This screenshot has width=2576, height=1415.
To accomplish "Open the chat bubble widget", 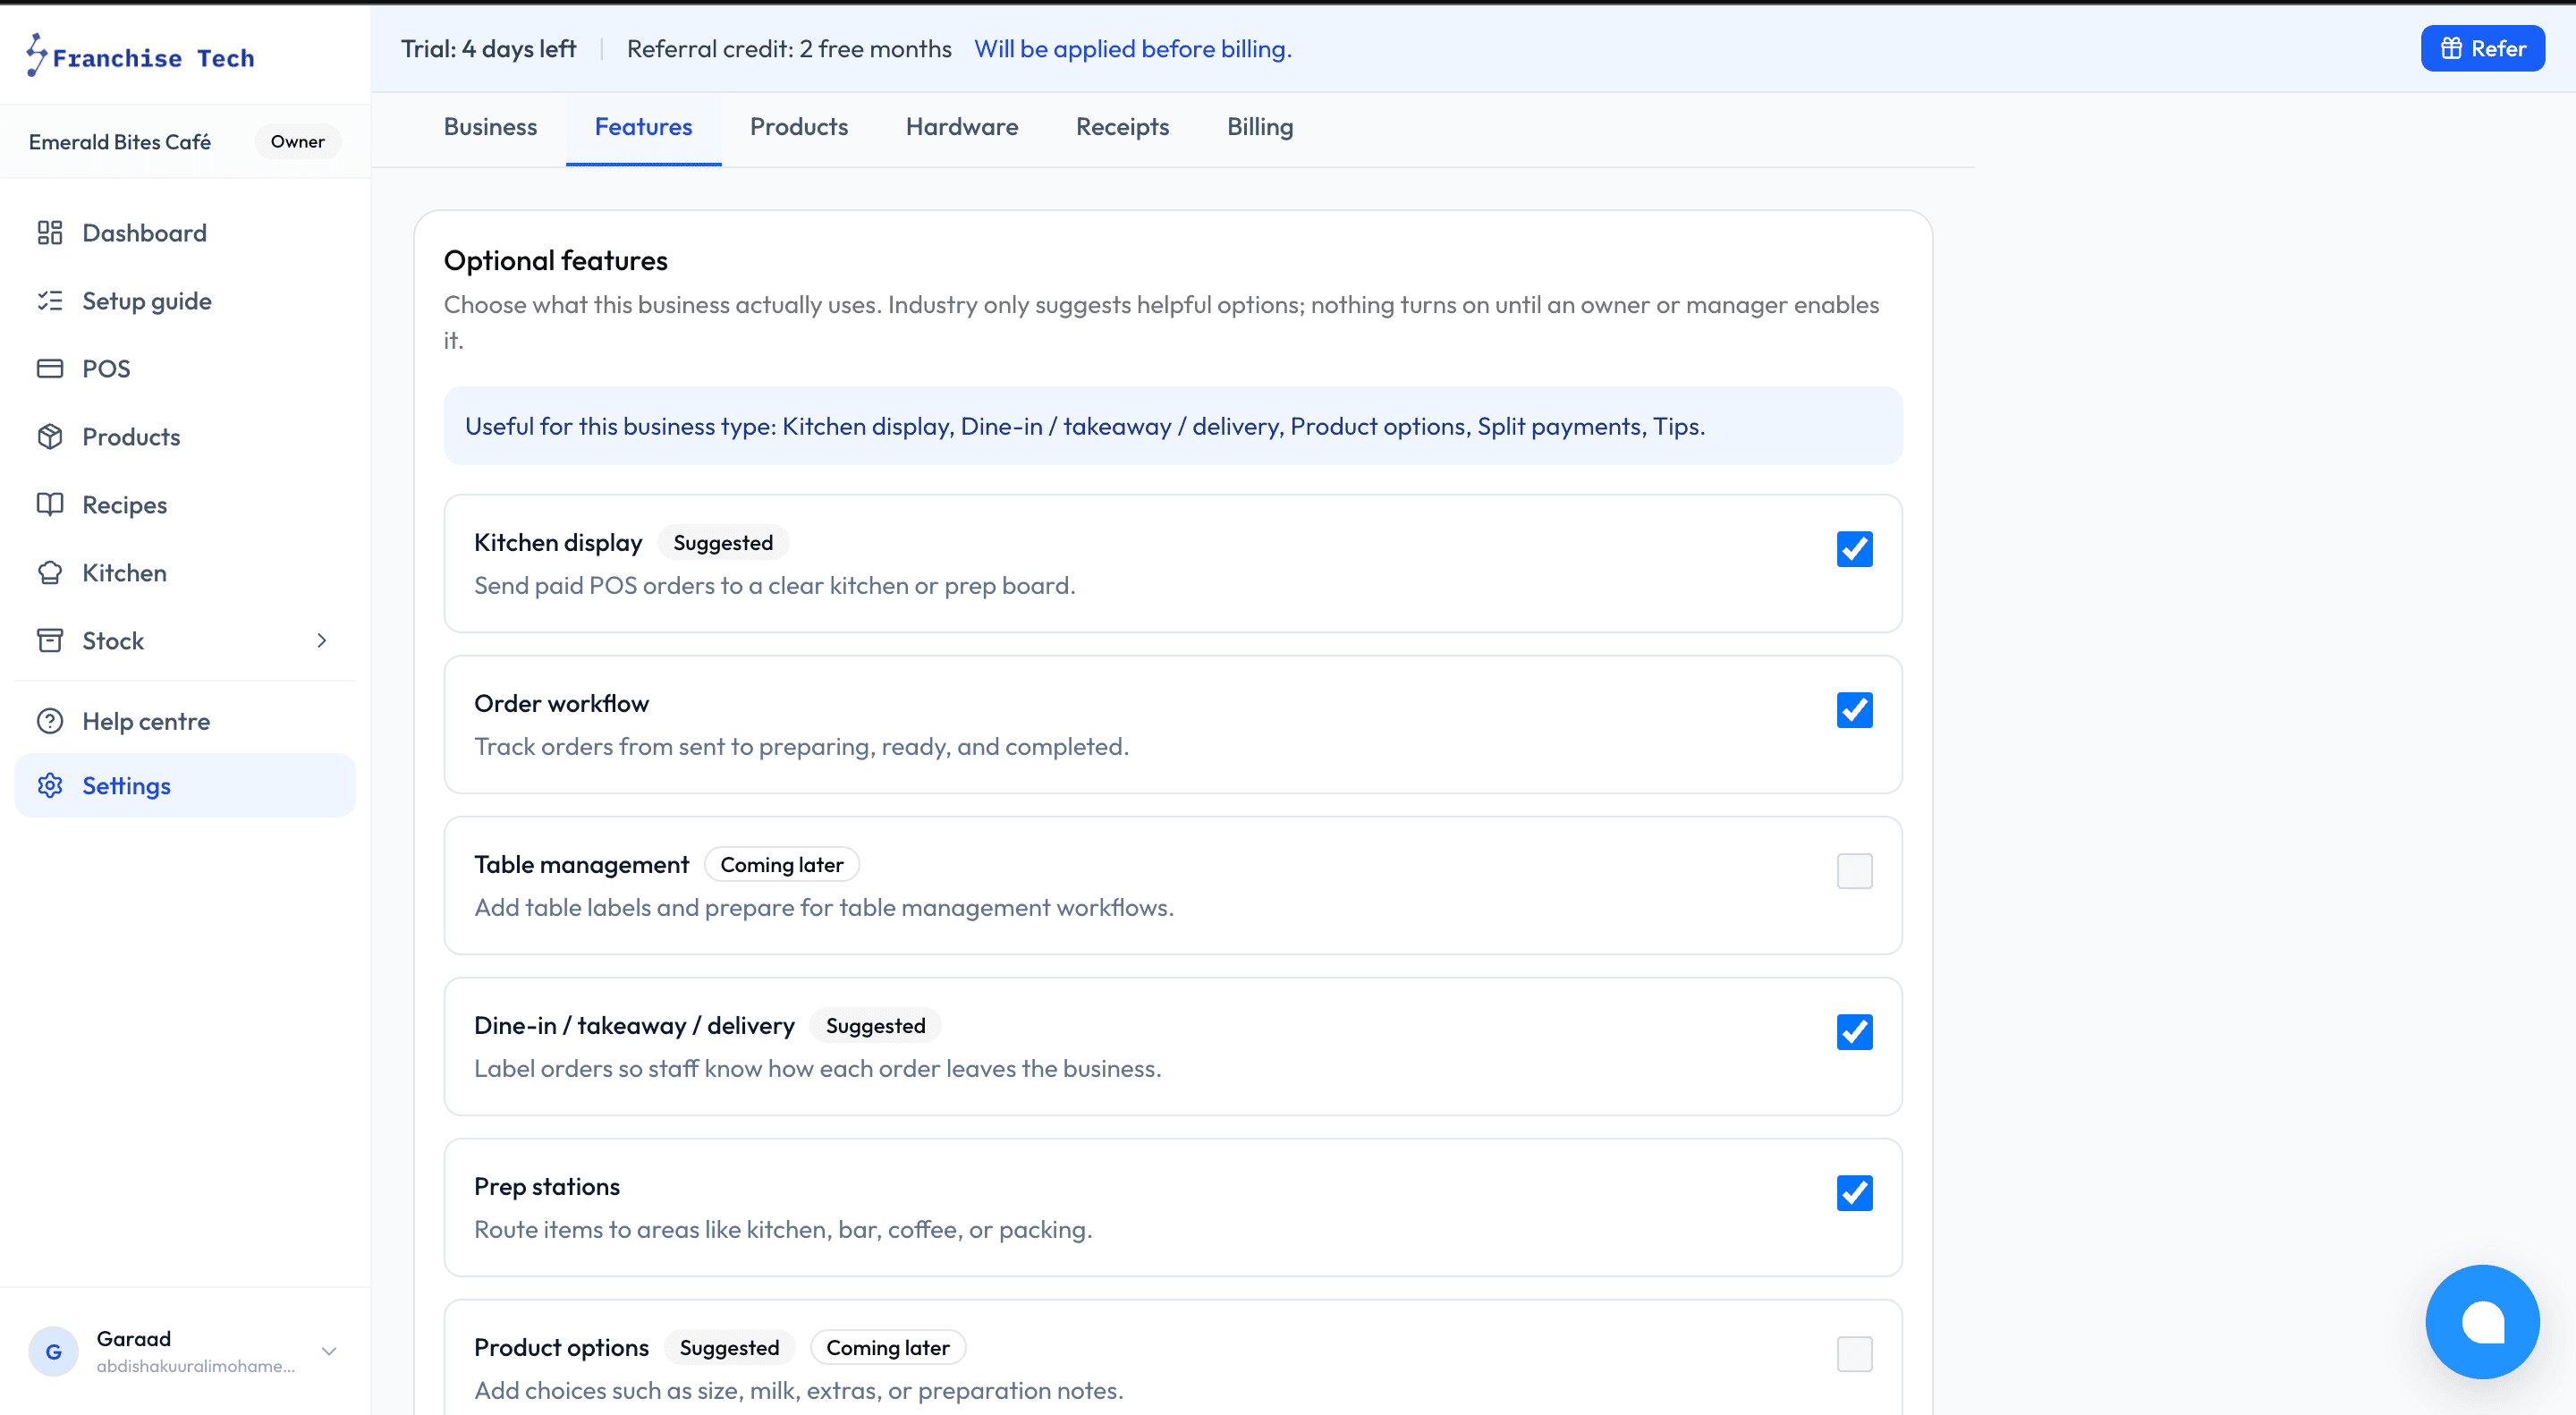I will pos(2482,1321).
